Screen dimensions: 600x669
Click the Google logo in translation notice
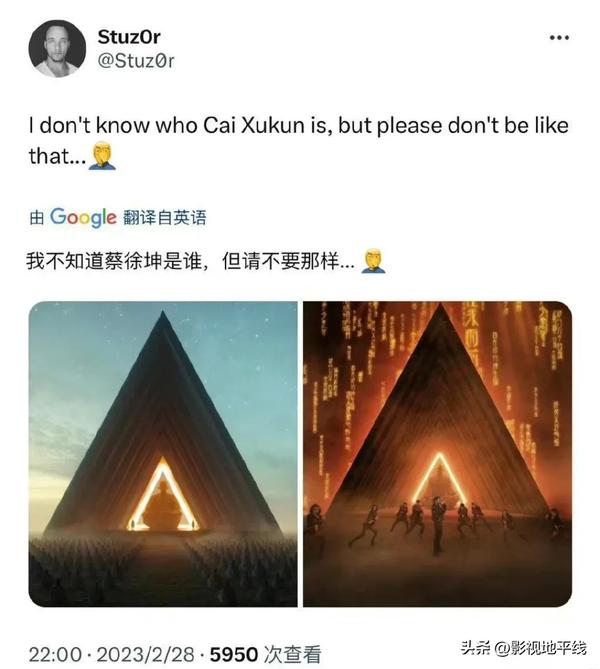point(83,218)
